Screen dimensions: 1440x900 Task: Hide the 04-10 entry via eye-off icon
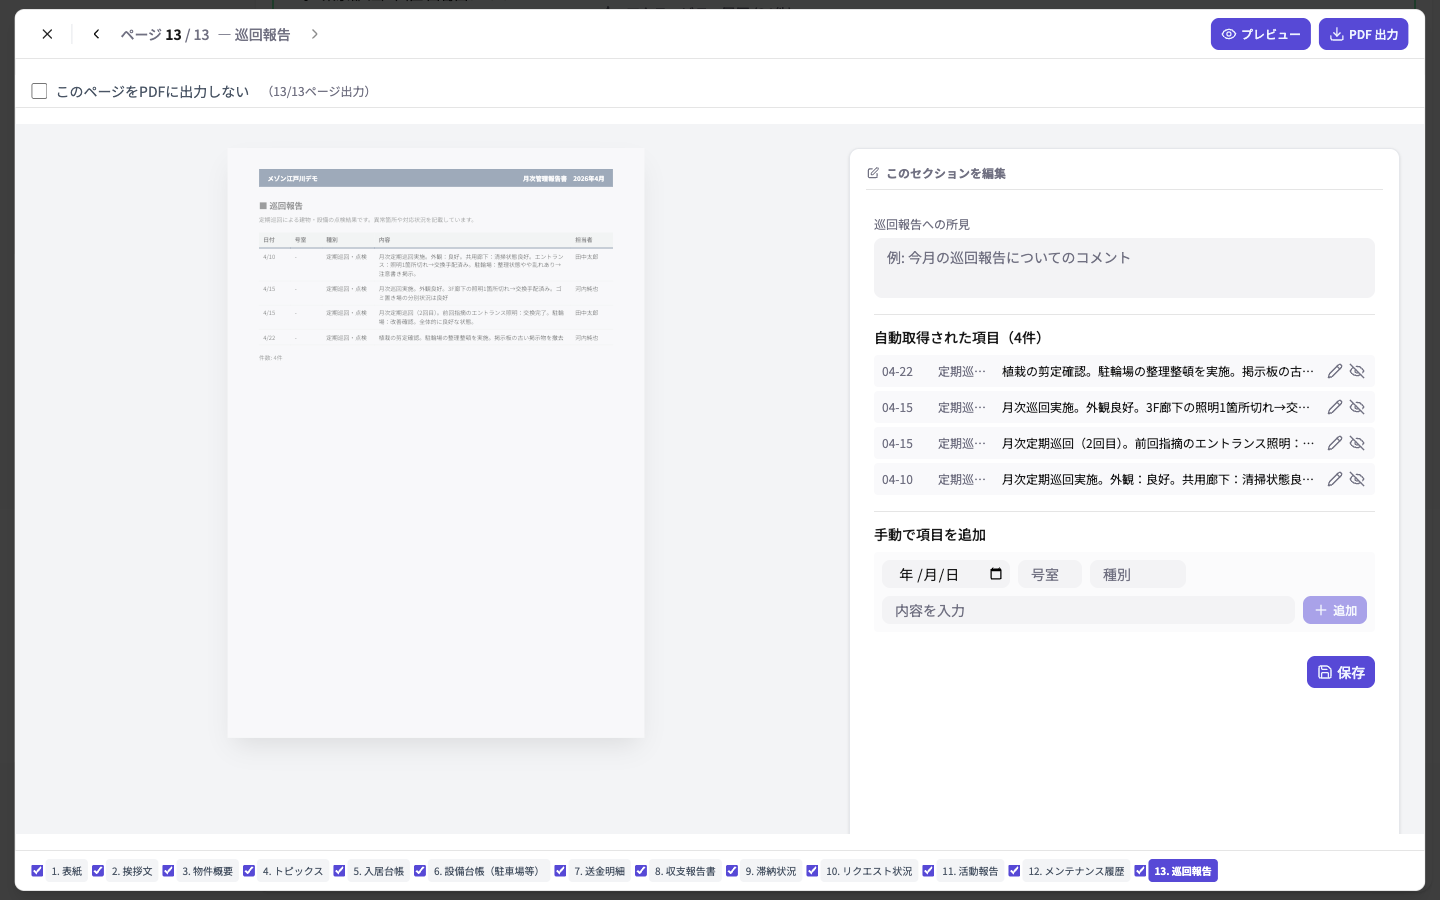point(1357,479)
